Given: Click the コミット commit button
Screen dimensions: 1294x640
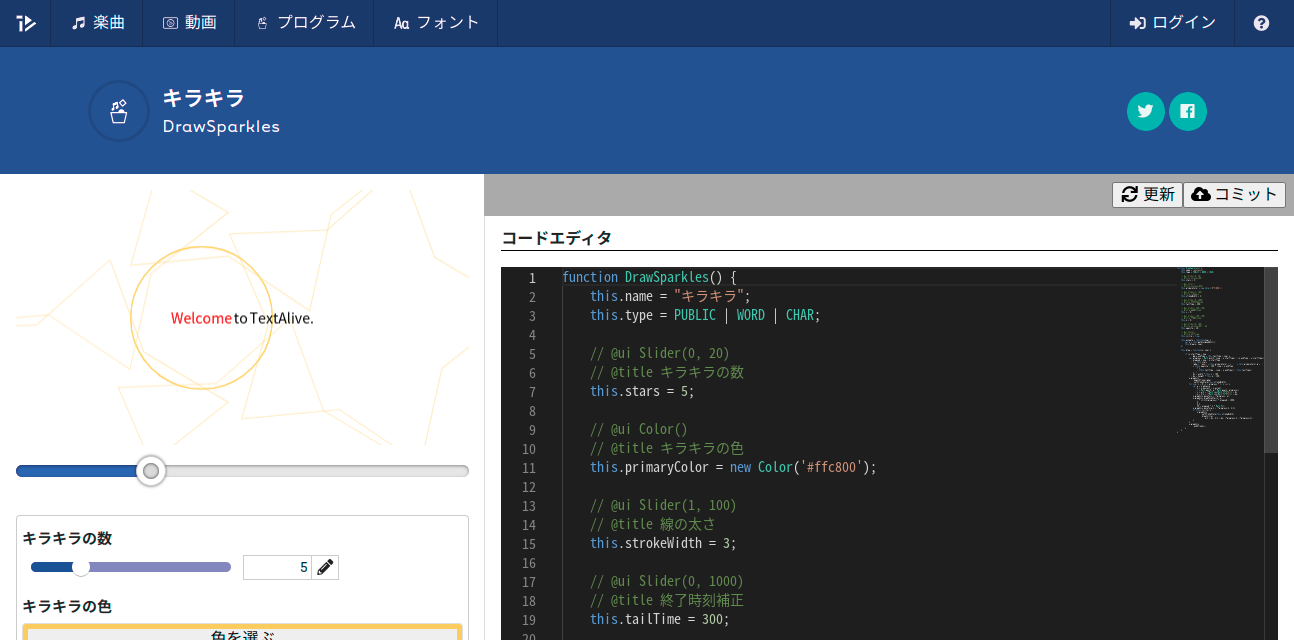Looking at the screenshot, I should point(1235,195).
